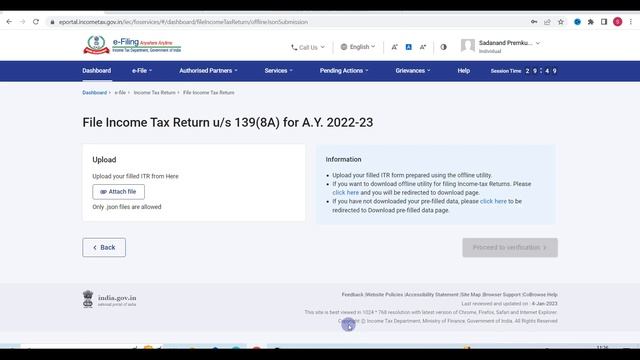Open the Extensions puzzle icon
This screenshot has height=360, width=640.
pyautogui.click(x=591, y=22)
